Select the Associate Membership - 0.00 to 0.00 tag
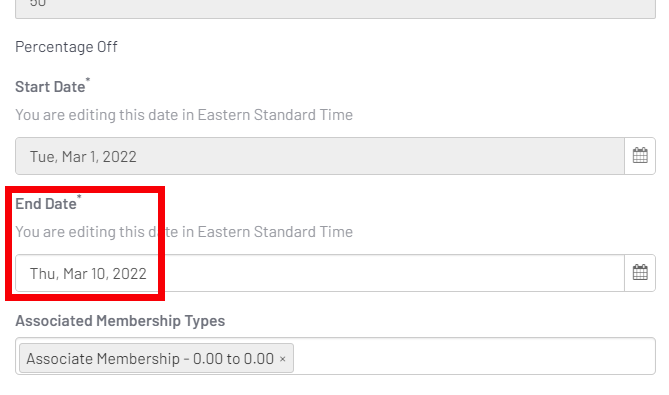 (x=150, y=359)
